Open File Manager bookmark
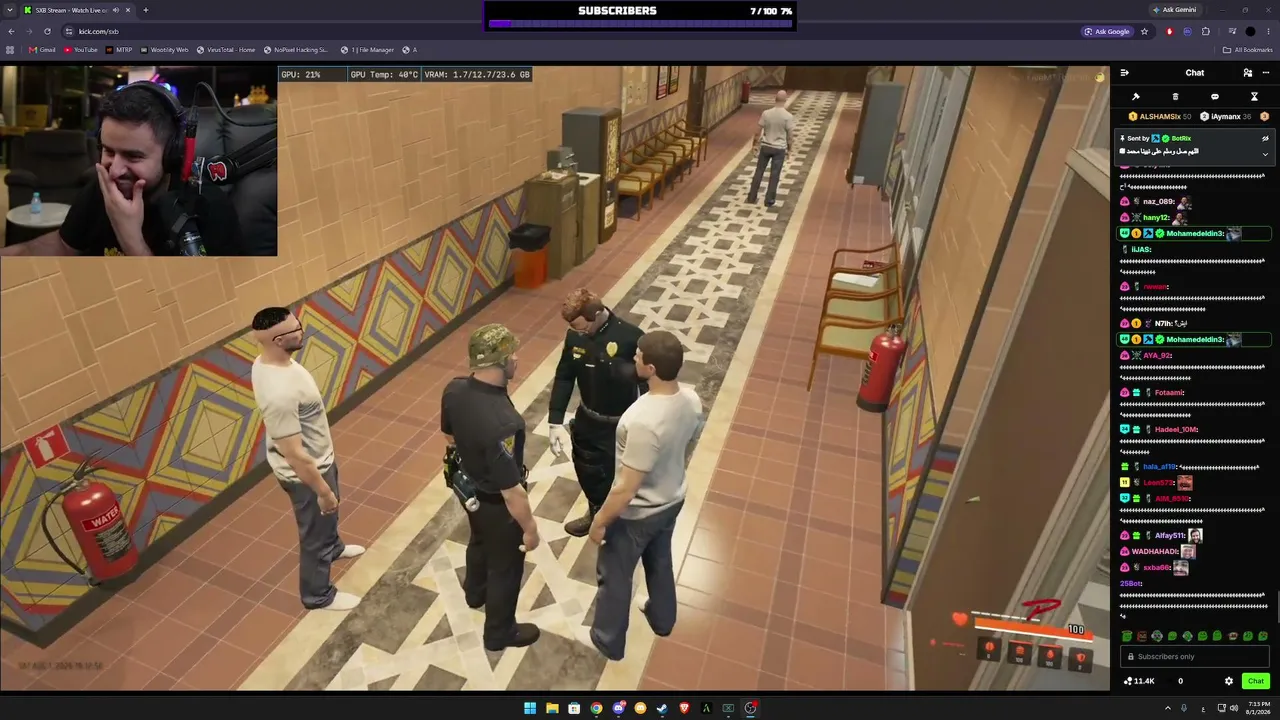Screen dimensions: 1280x720 pyautogui.click(x=367, y=50)
